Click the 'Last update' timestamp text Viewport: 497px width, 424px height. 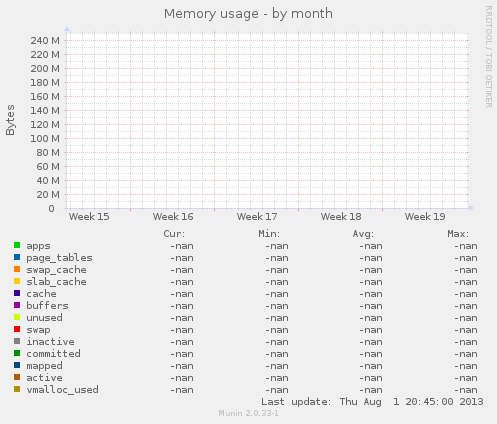pyautogui.click(x=372, y=402)
